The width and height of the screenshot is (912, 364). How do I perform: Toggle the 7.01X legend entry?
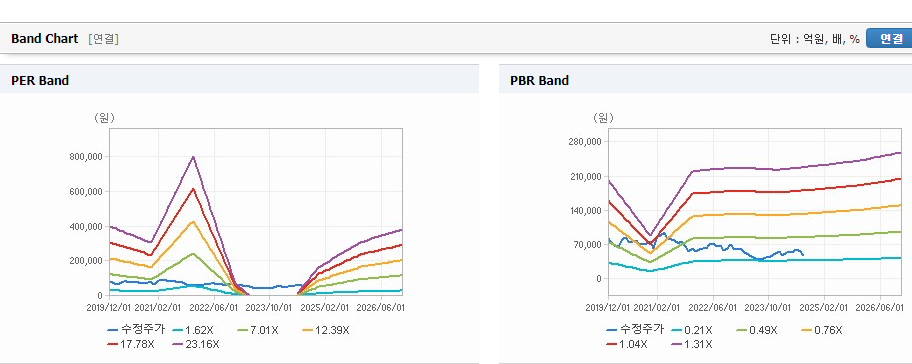point(258,330)
